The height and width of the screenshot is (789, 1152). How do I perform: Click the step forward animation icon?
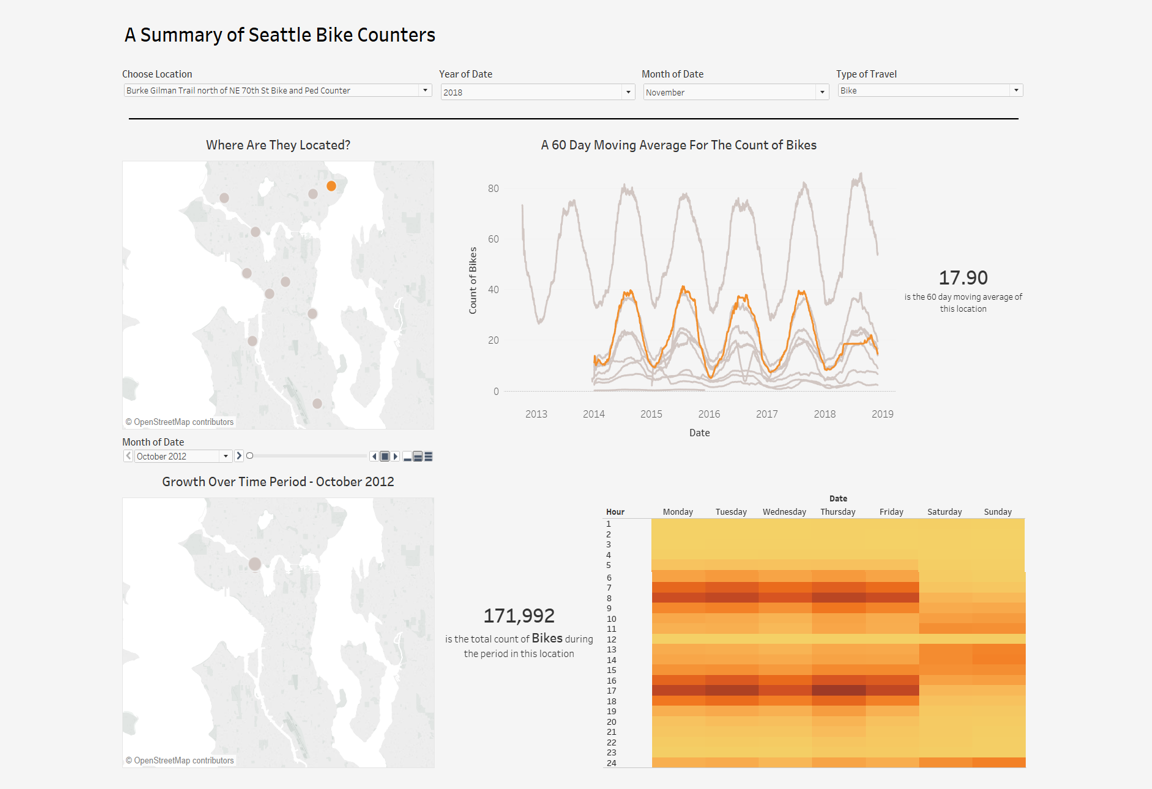tap(395, 456)
